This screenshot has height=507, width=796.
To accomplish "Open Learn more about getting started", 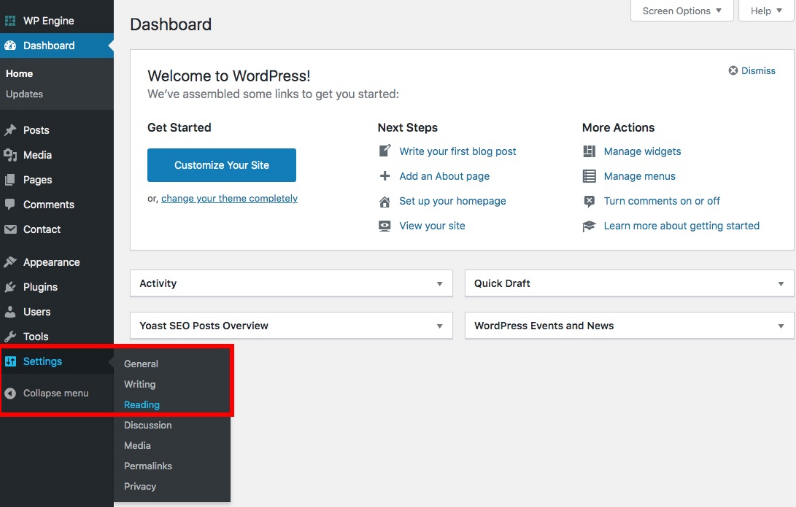I will point(681,226).
